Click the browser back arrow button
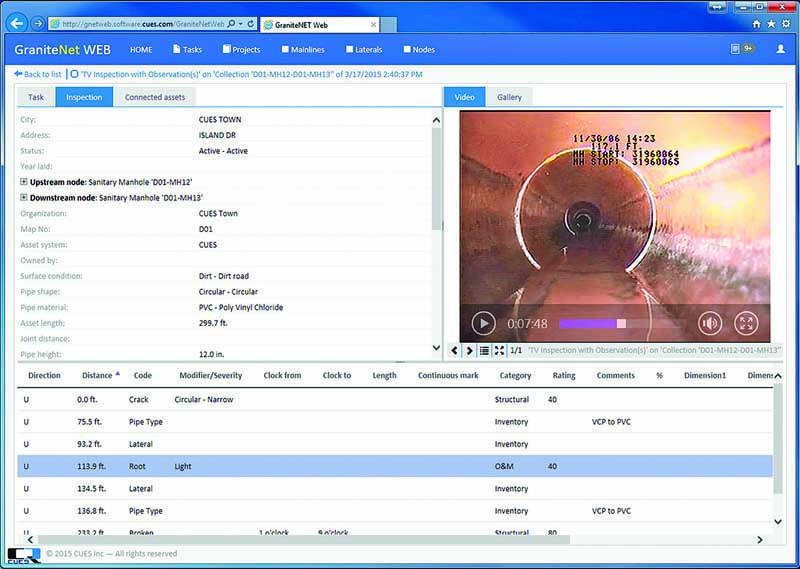Viewport: 800px width, 569px height. 16,23
